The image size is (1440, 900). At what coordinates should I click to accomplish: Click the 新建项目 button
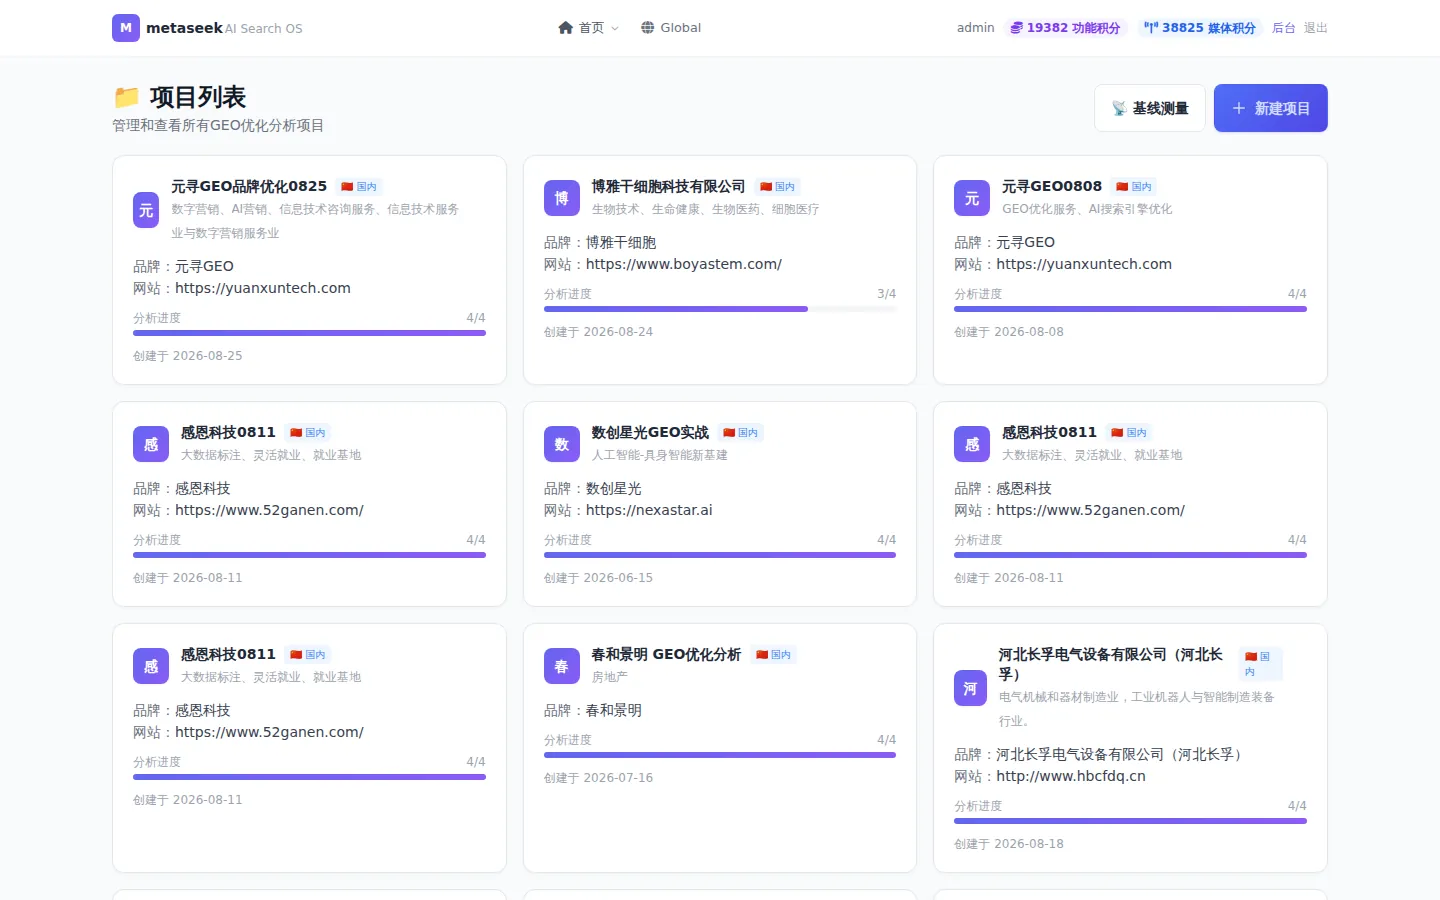1271,108
